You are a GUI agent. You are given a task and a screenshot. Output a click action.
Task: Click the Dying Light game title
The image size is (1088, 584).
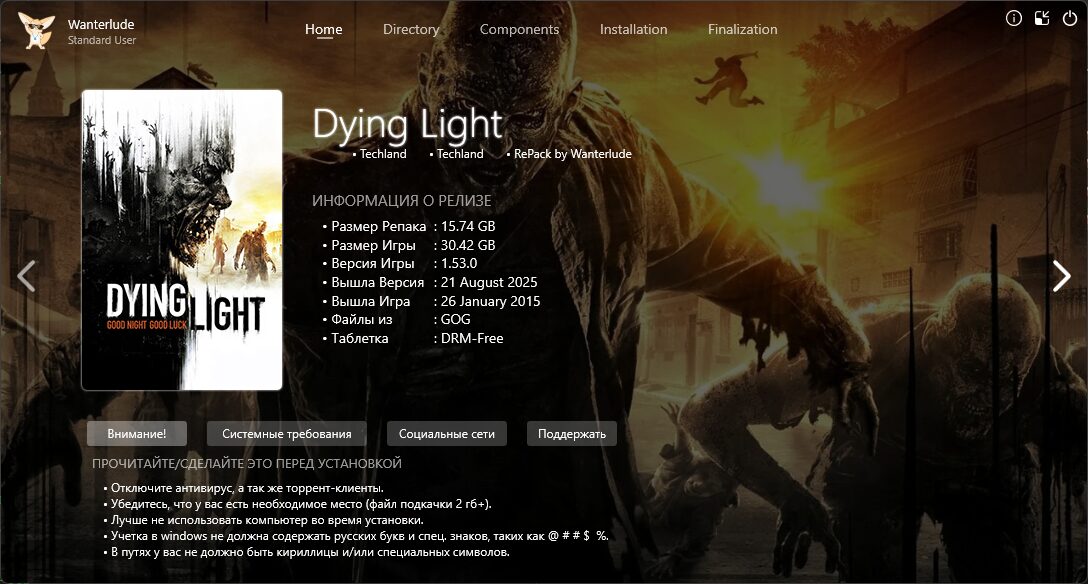point(407,125)
